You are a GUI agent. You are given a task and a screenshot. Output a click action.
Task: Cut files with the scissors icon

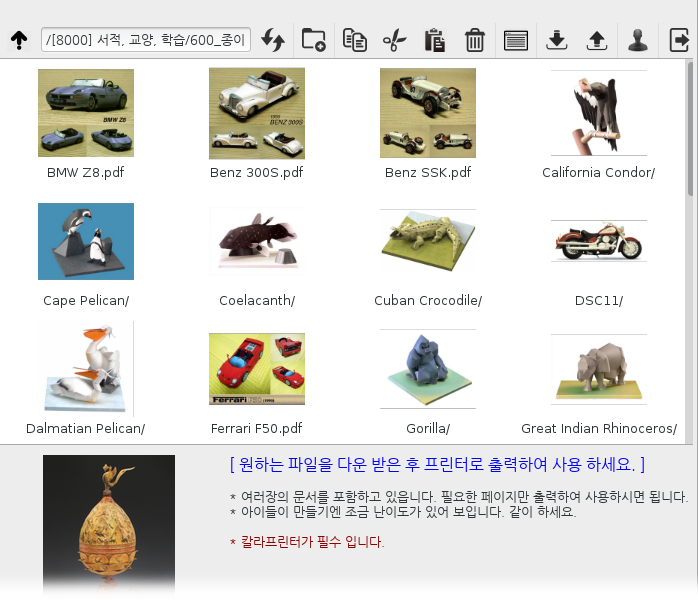394,40
